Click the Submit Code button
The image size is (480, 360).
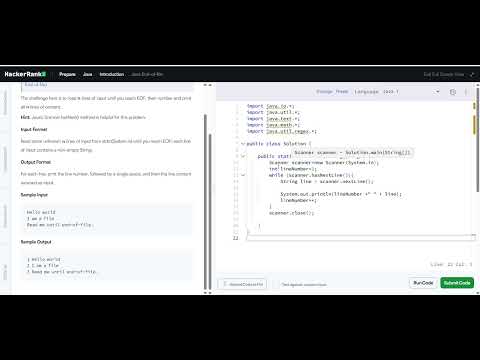click(x=457, y=283)
